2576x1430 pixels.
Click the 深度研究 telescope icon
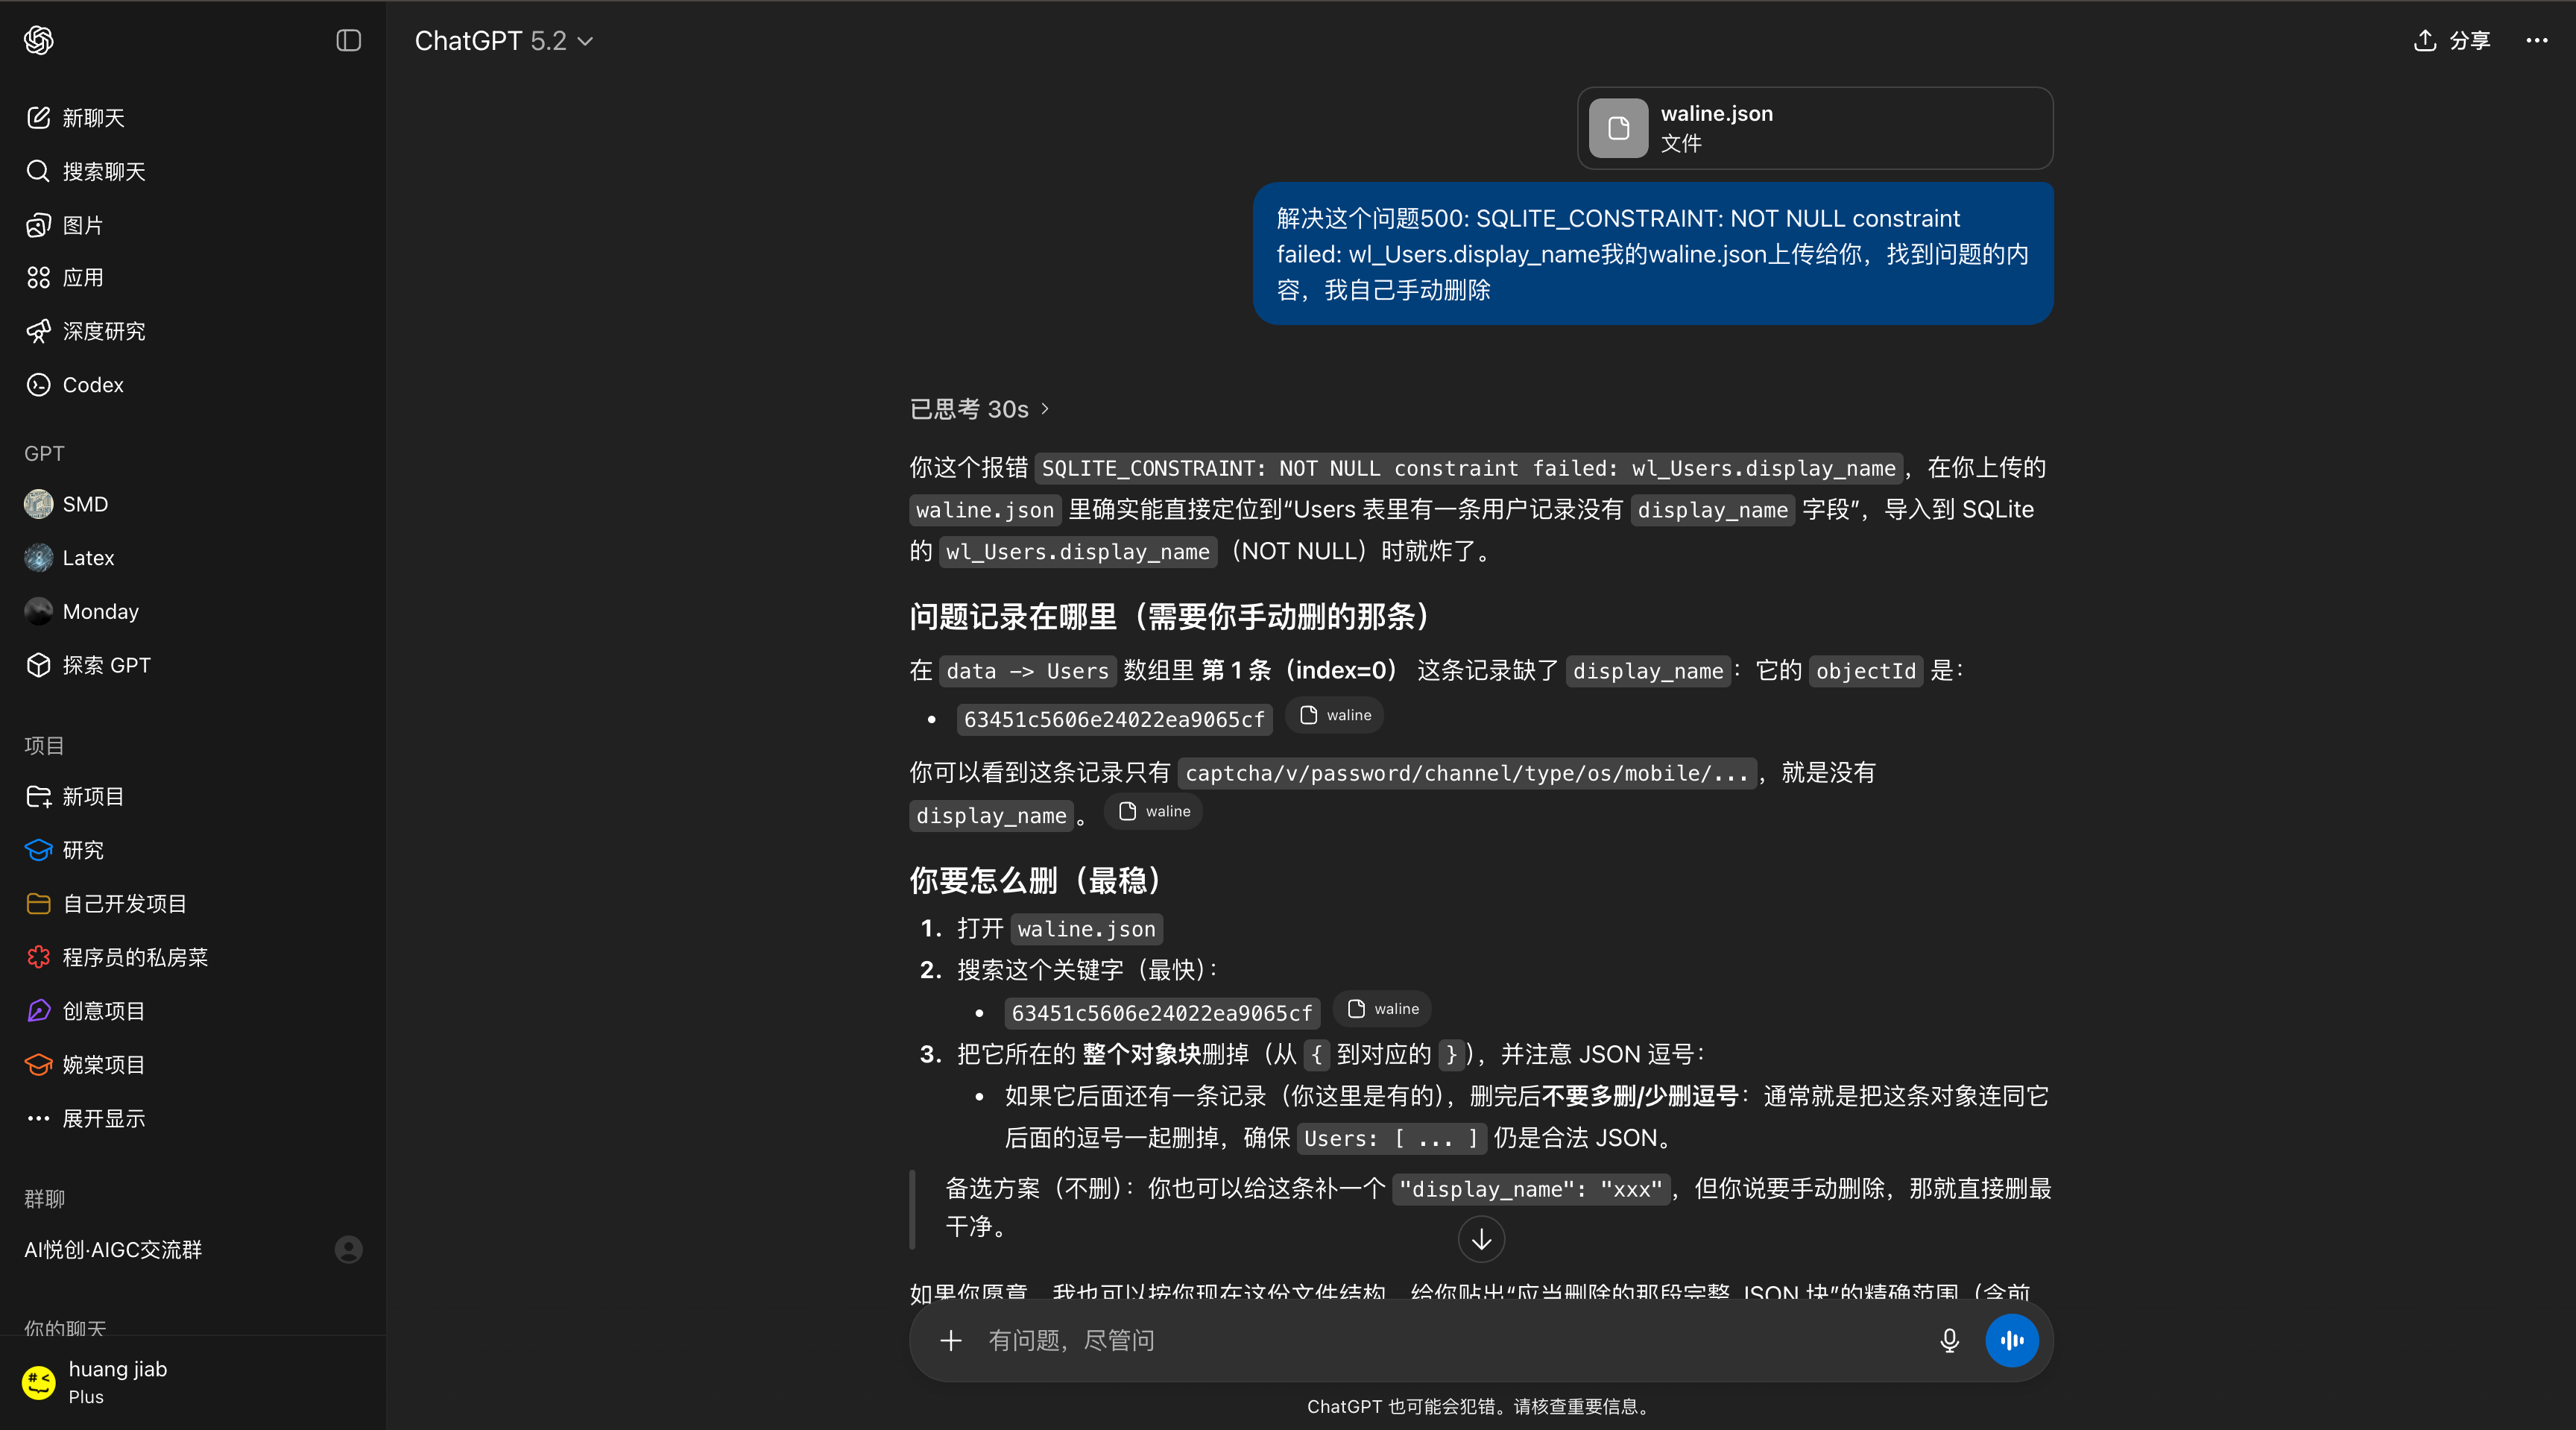point(38,331)
